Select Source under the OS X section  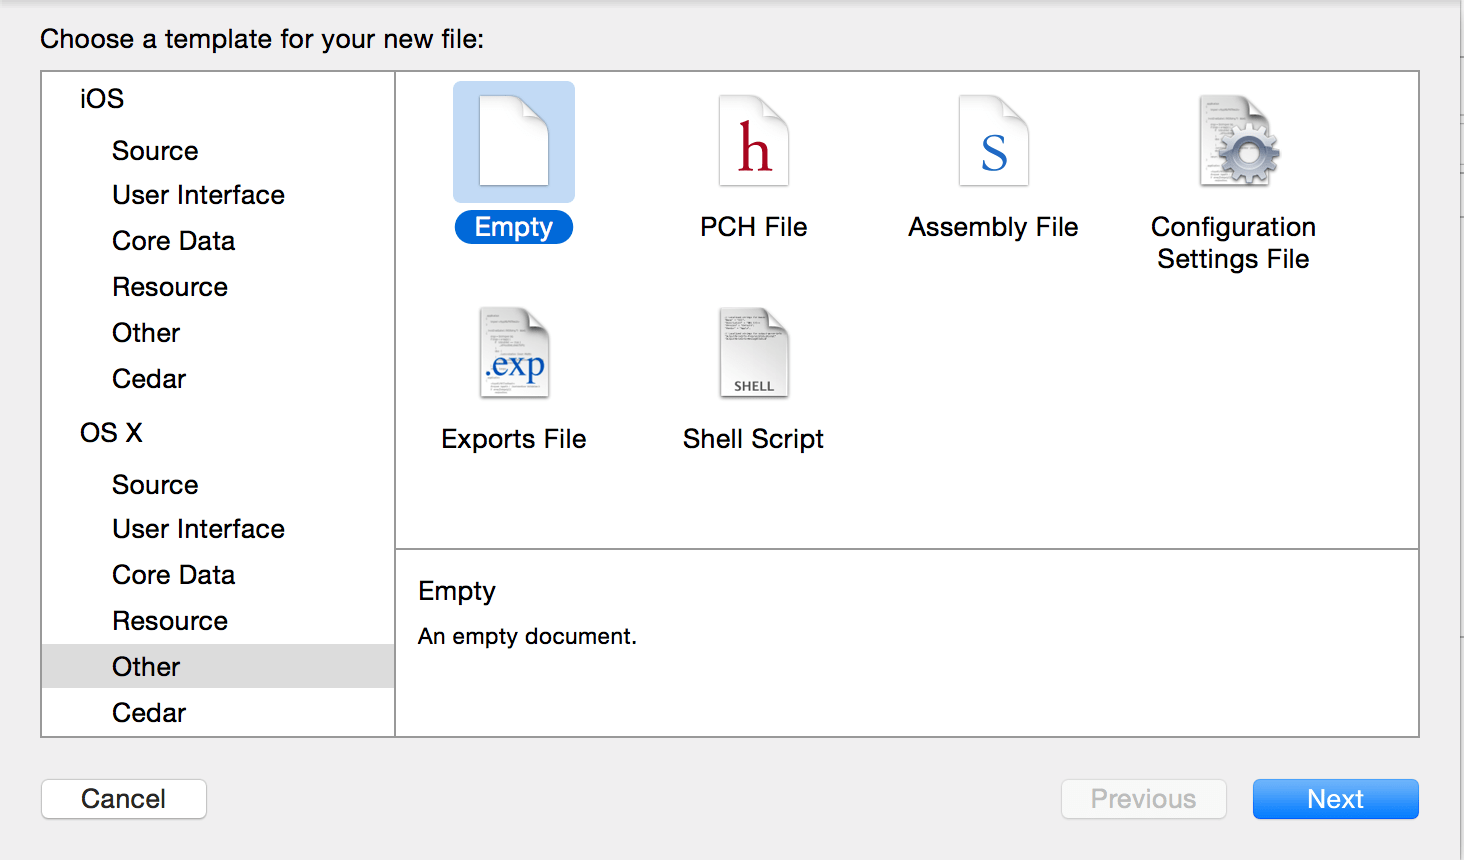[x=155, y=485]
